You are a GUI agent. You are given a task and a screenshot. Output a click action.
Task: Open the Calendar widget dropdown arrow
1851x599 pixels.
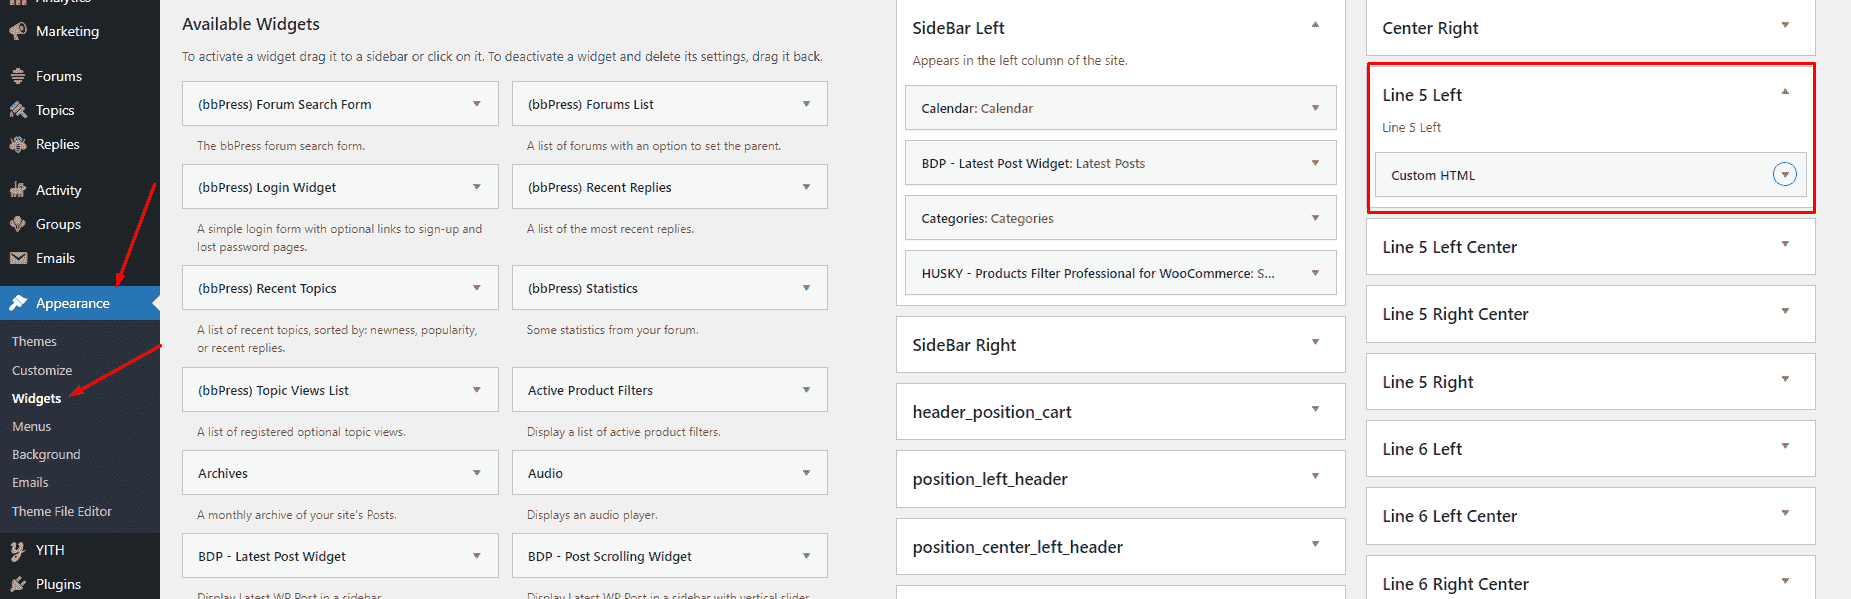pyautogui.click(x=1315, y=108)
